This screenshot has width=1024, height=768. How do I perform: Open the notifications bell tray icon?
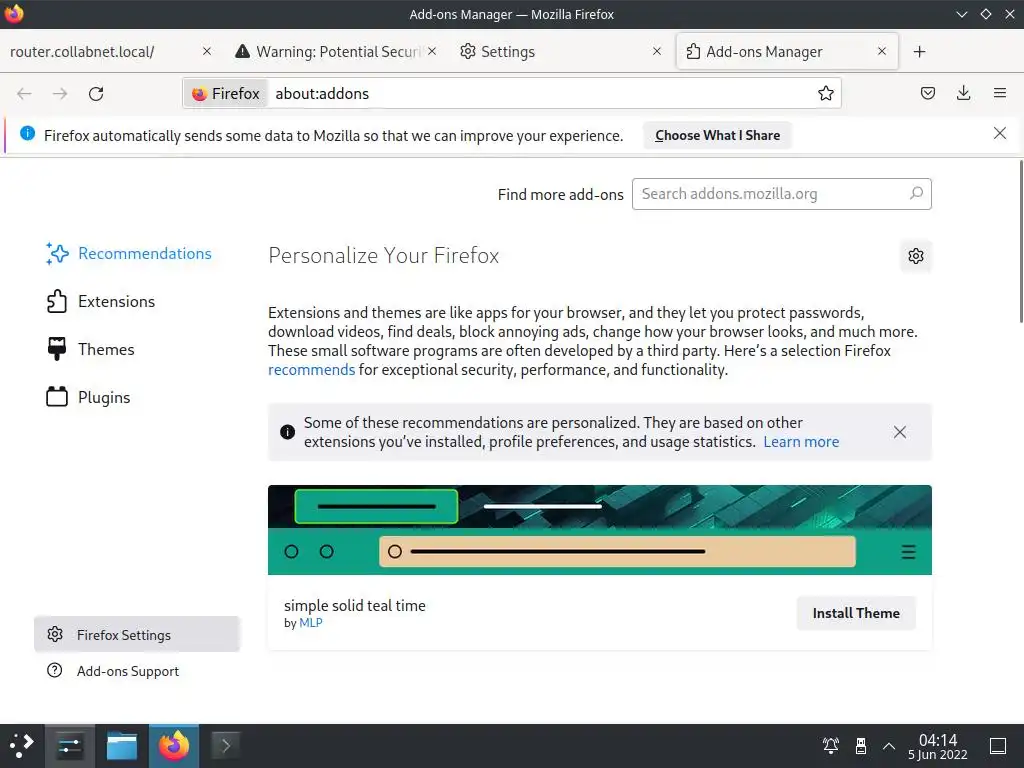pyautogui.click(x=831, y=746)
